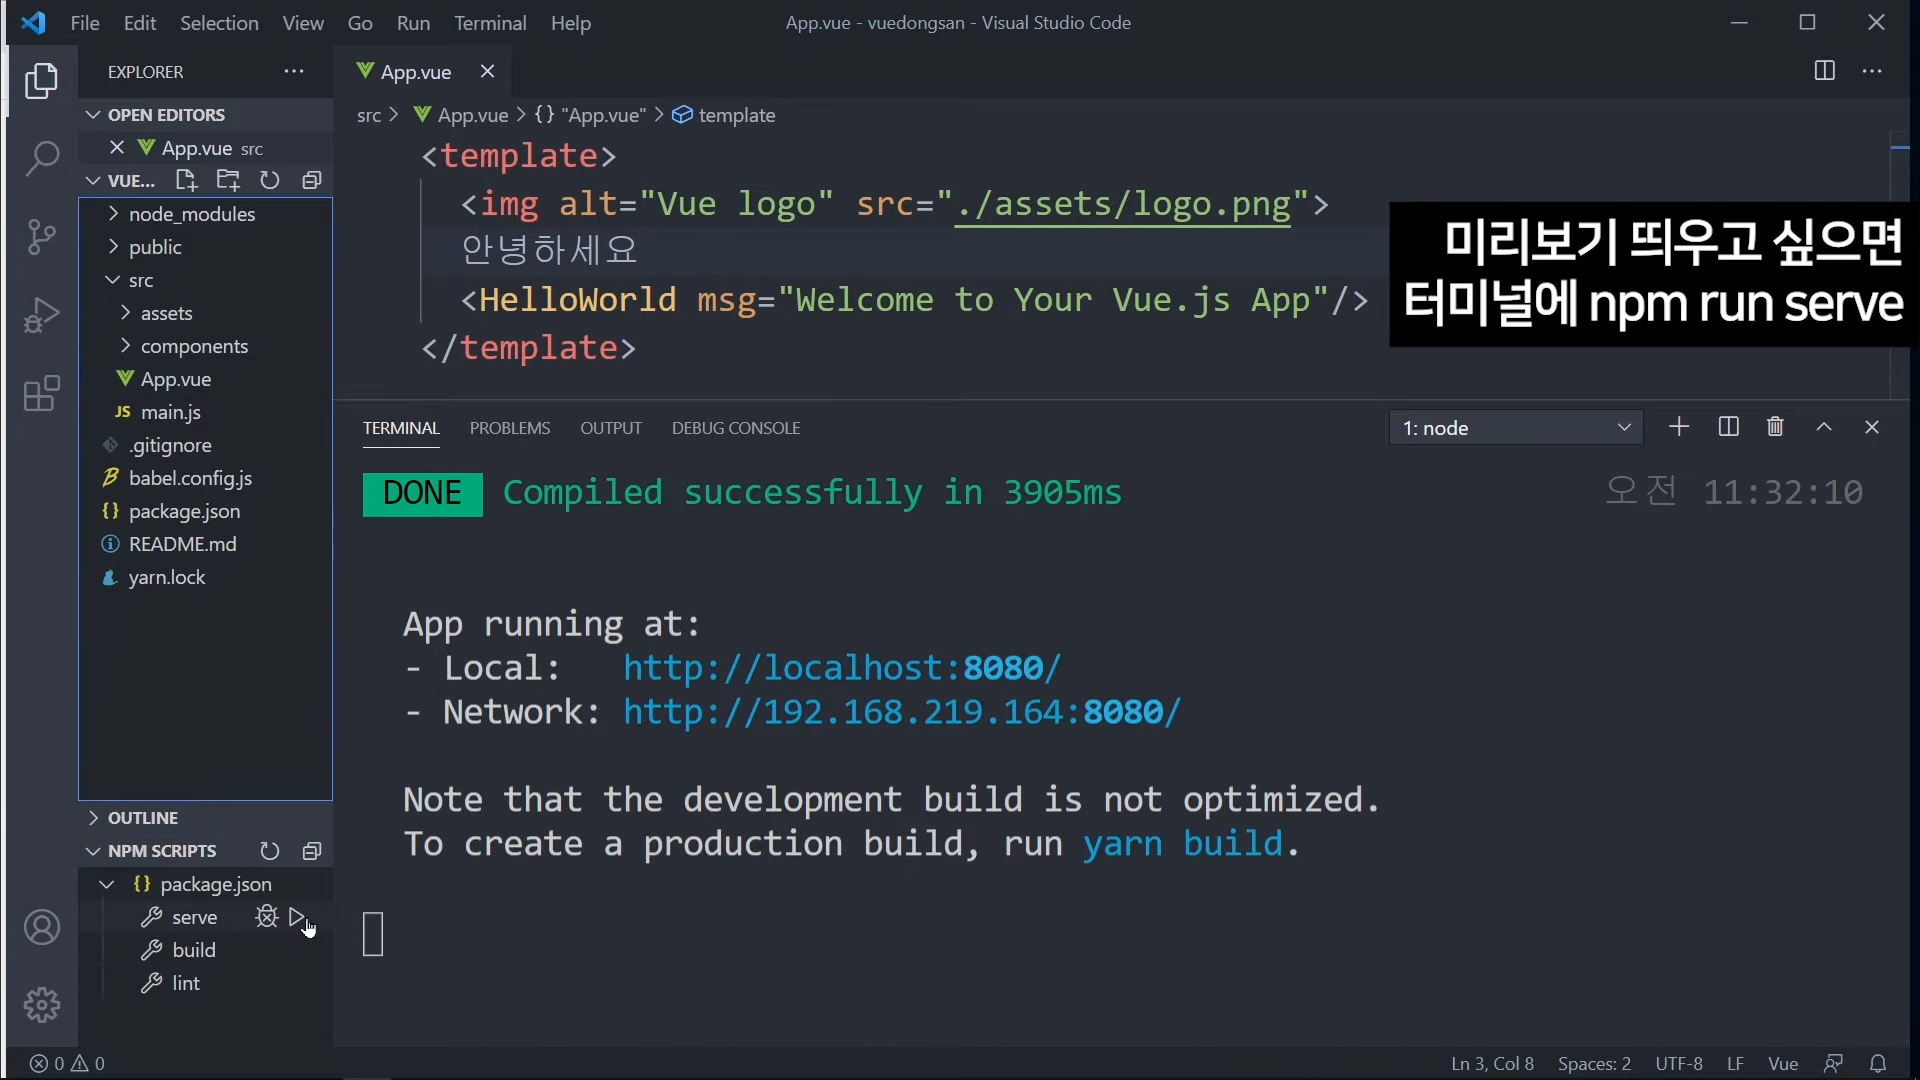Viewport: 1920px width, 1080px height.
Task: Refresh the explorer file tree
Action: click(x=270, y=180)
